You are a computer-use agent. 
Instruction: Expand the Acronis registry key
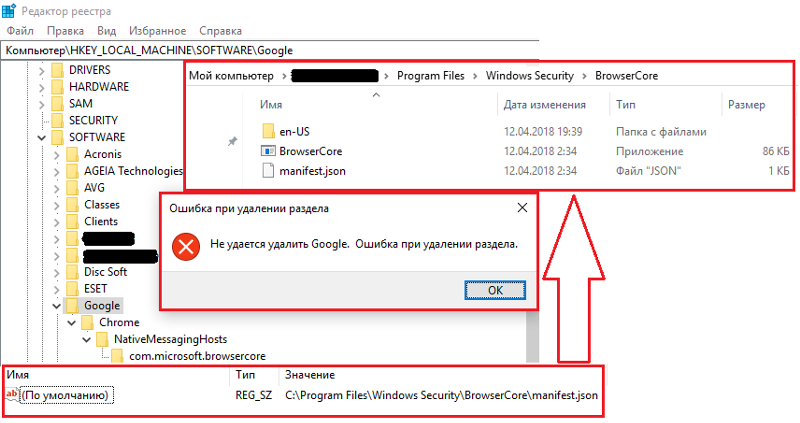click(57, 155)
